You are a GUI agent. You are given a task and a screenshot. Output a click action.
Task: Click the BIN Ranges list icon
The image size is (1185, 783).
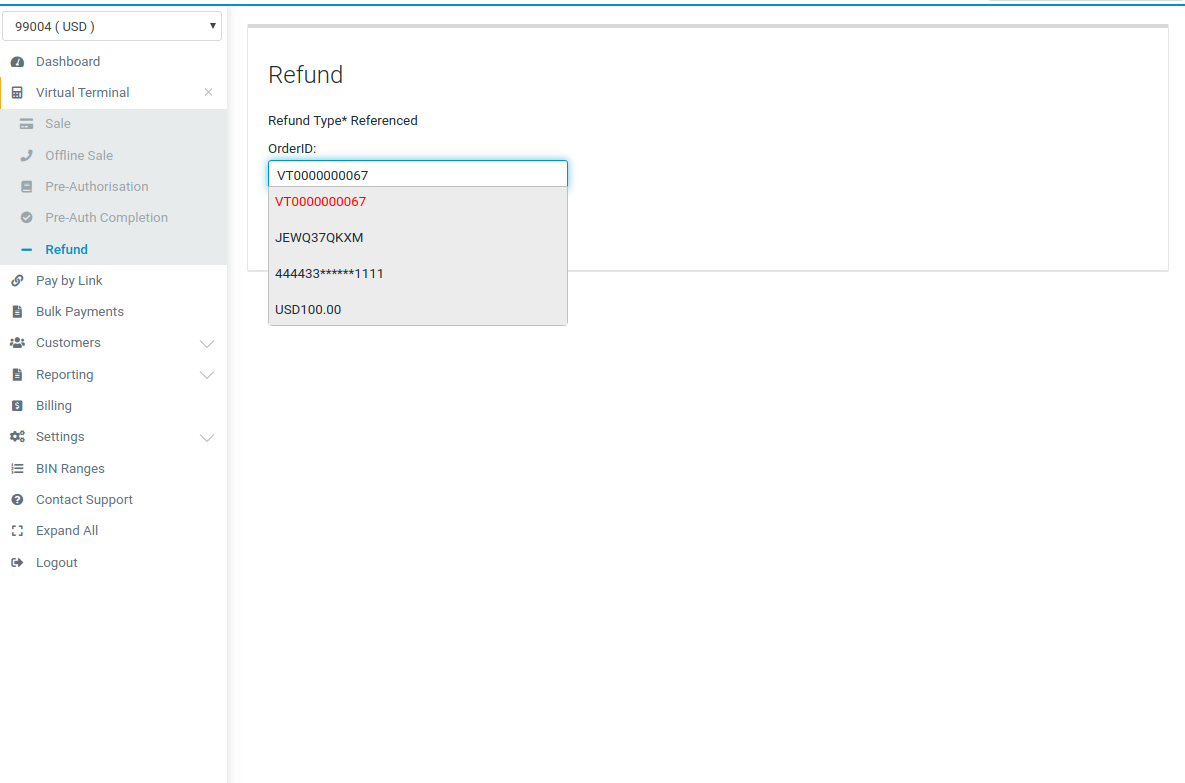pos(17,469)
